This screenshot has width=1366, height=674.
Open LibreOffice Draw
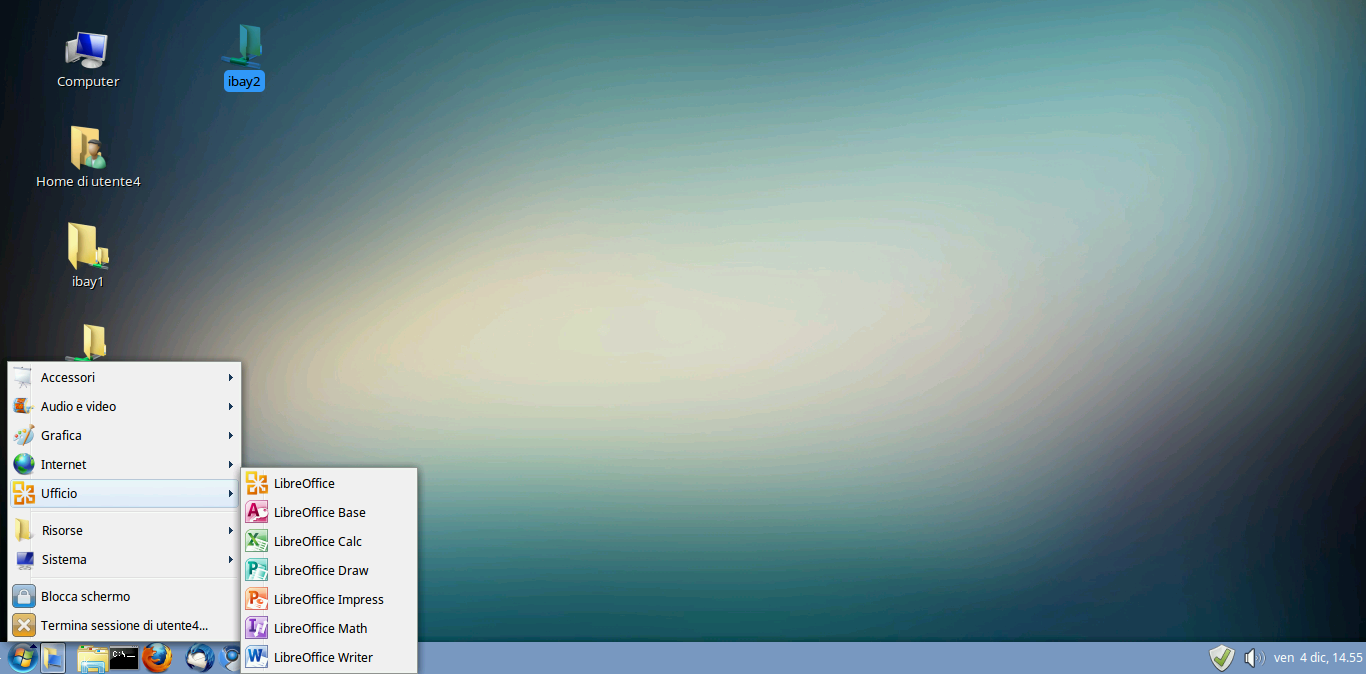pos(329,570)
